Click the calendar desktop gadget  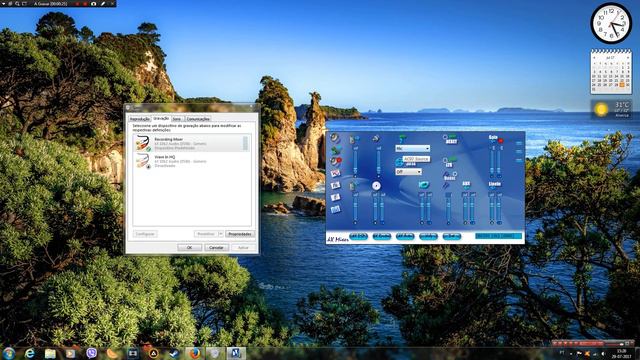click(x=611, y=71)
